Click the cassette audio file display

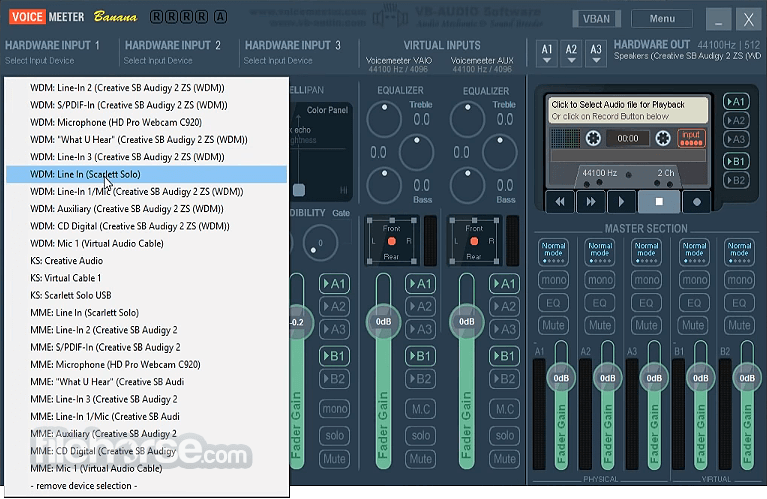pyautogui.click(x=628, y=110)
